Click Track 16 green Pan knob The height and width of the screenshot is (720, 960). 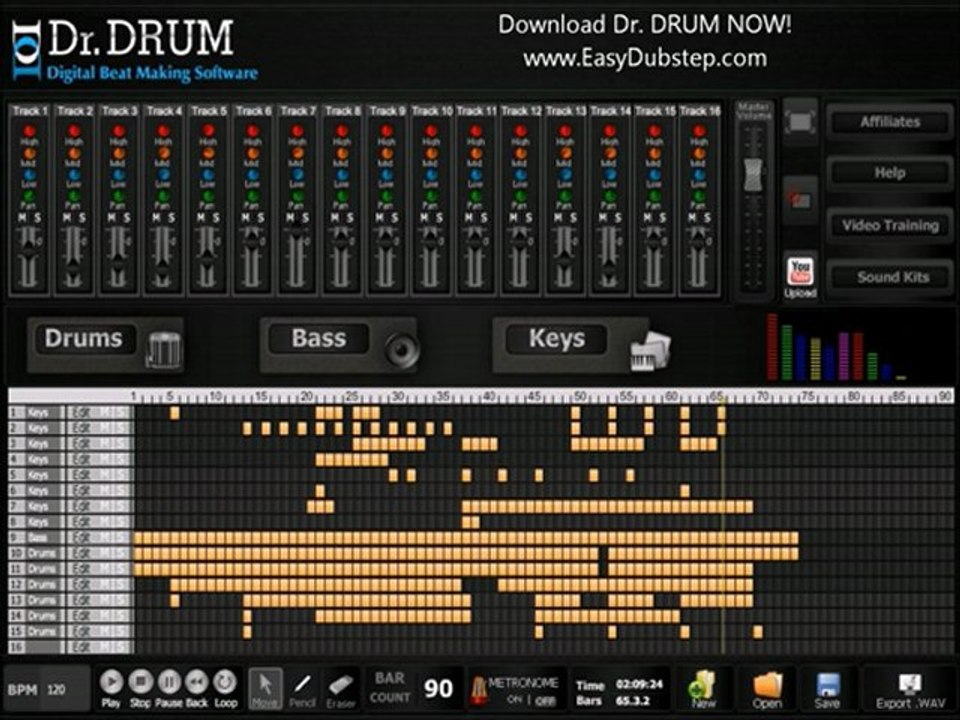[699, 197]
